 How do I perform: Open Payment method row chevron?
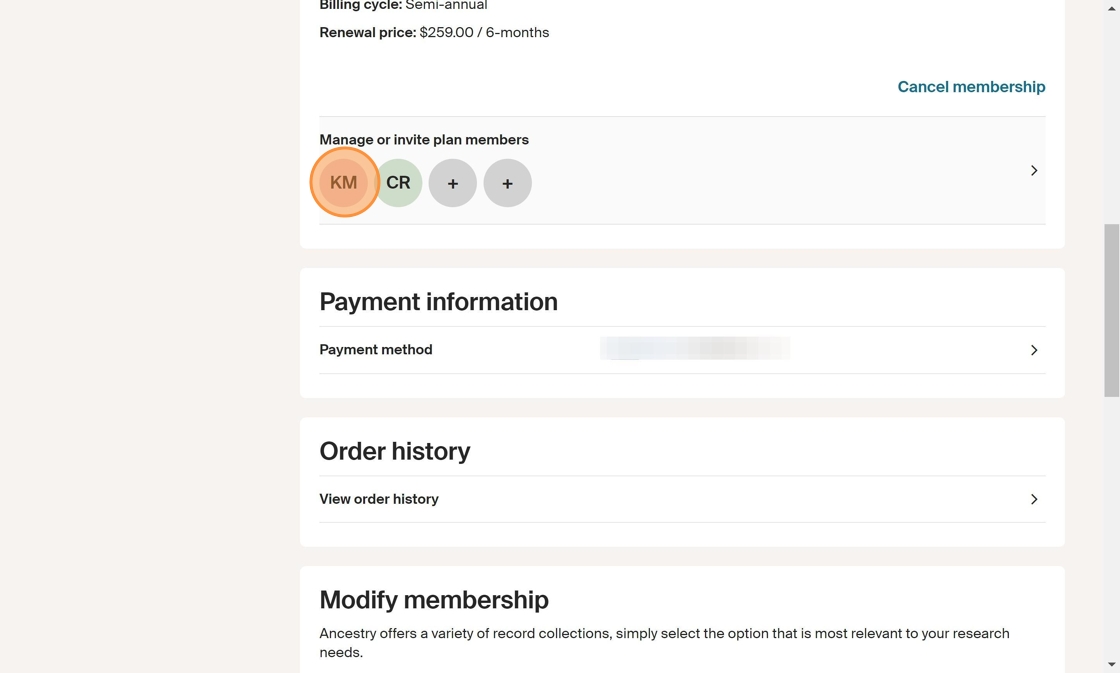click(x=1034, y=350)
